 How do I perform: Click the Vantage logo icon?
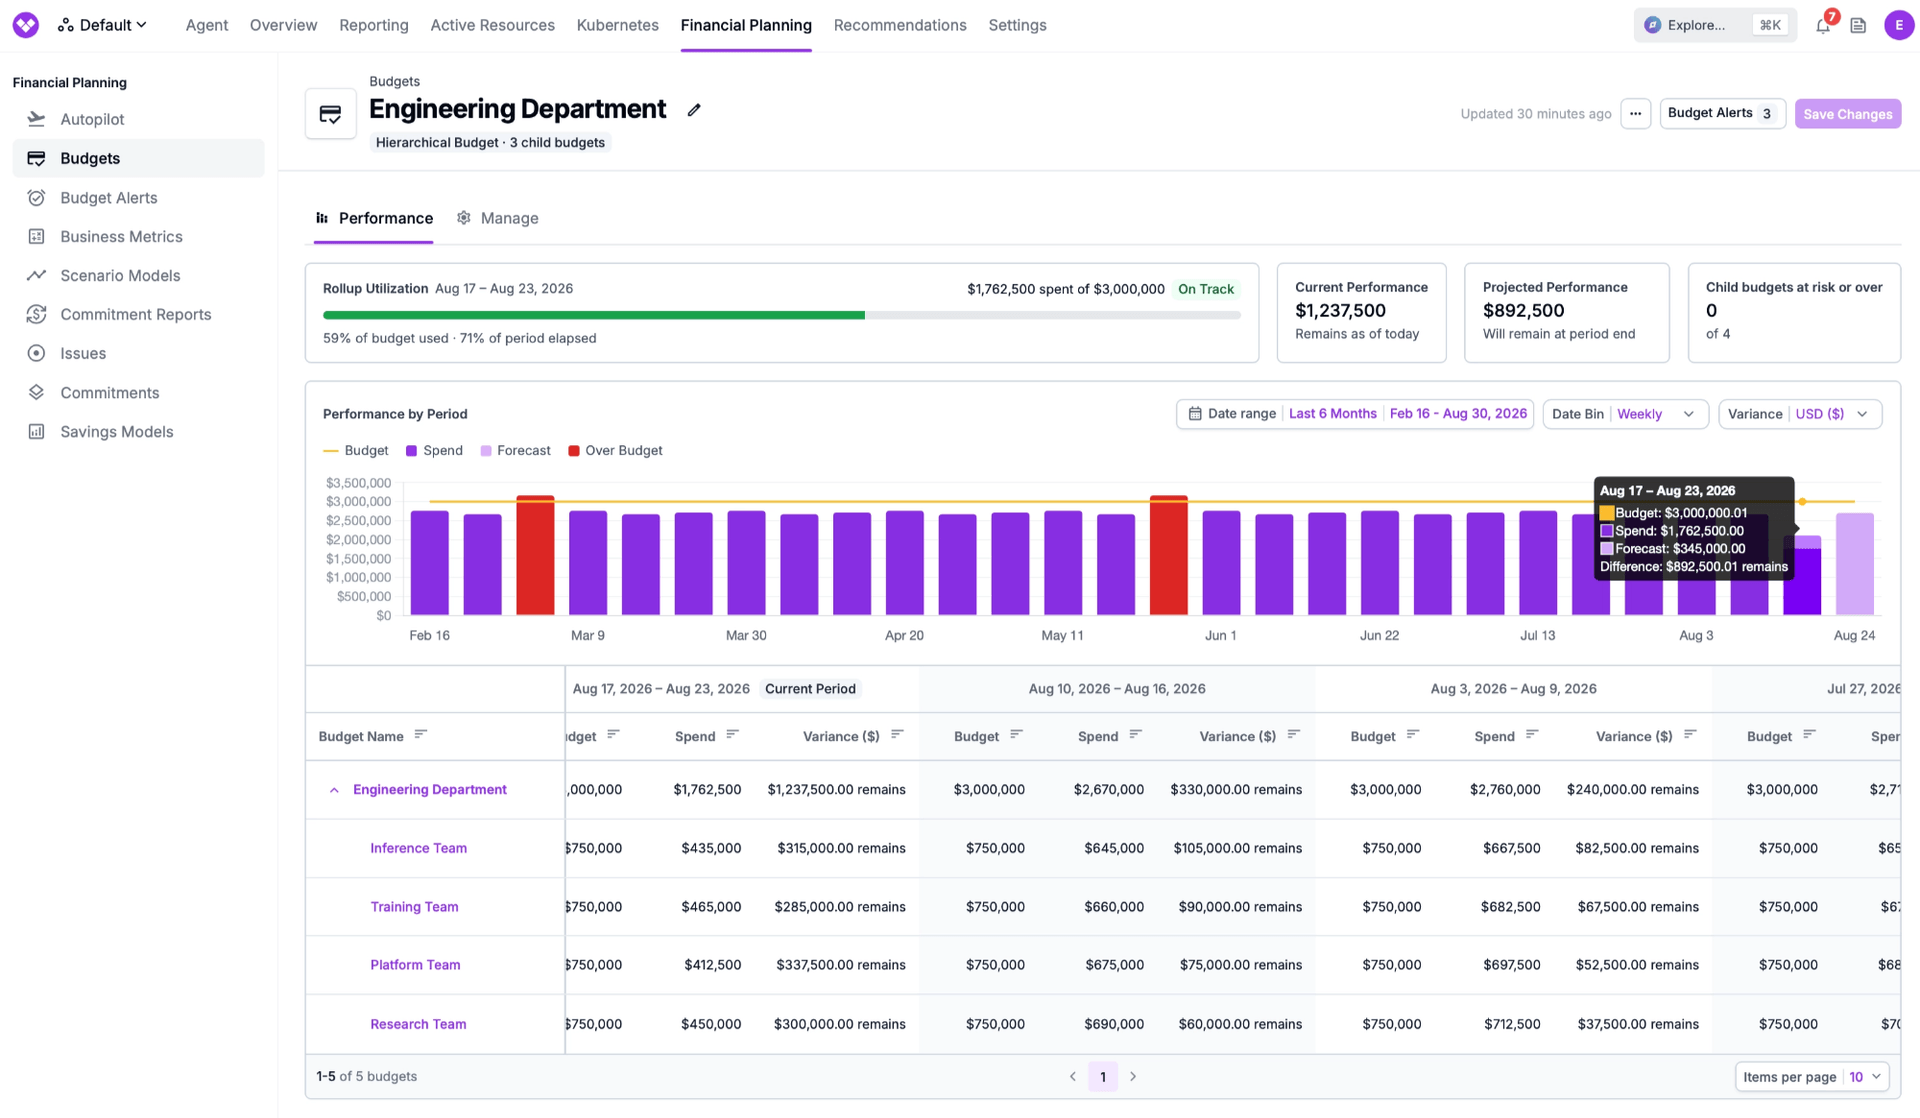click(26, 25)
